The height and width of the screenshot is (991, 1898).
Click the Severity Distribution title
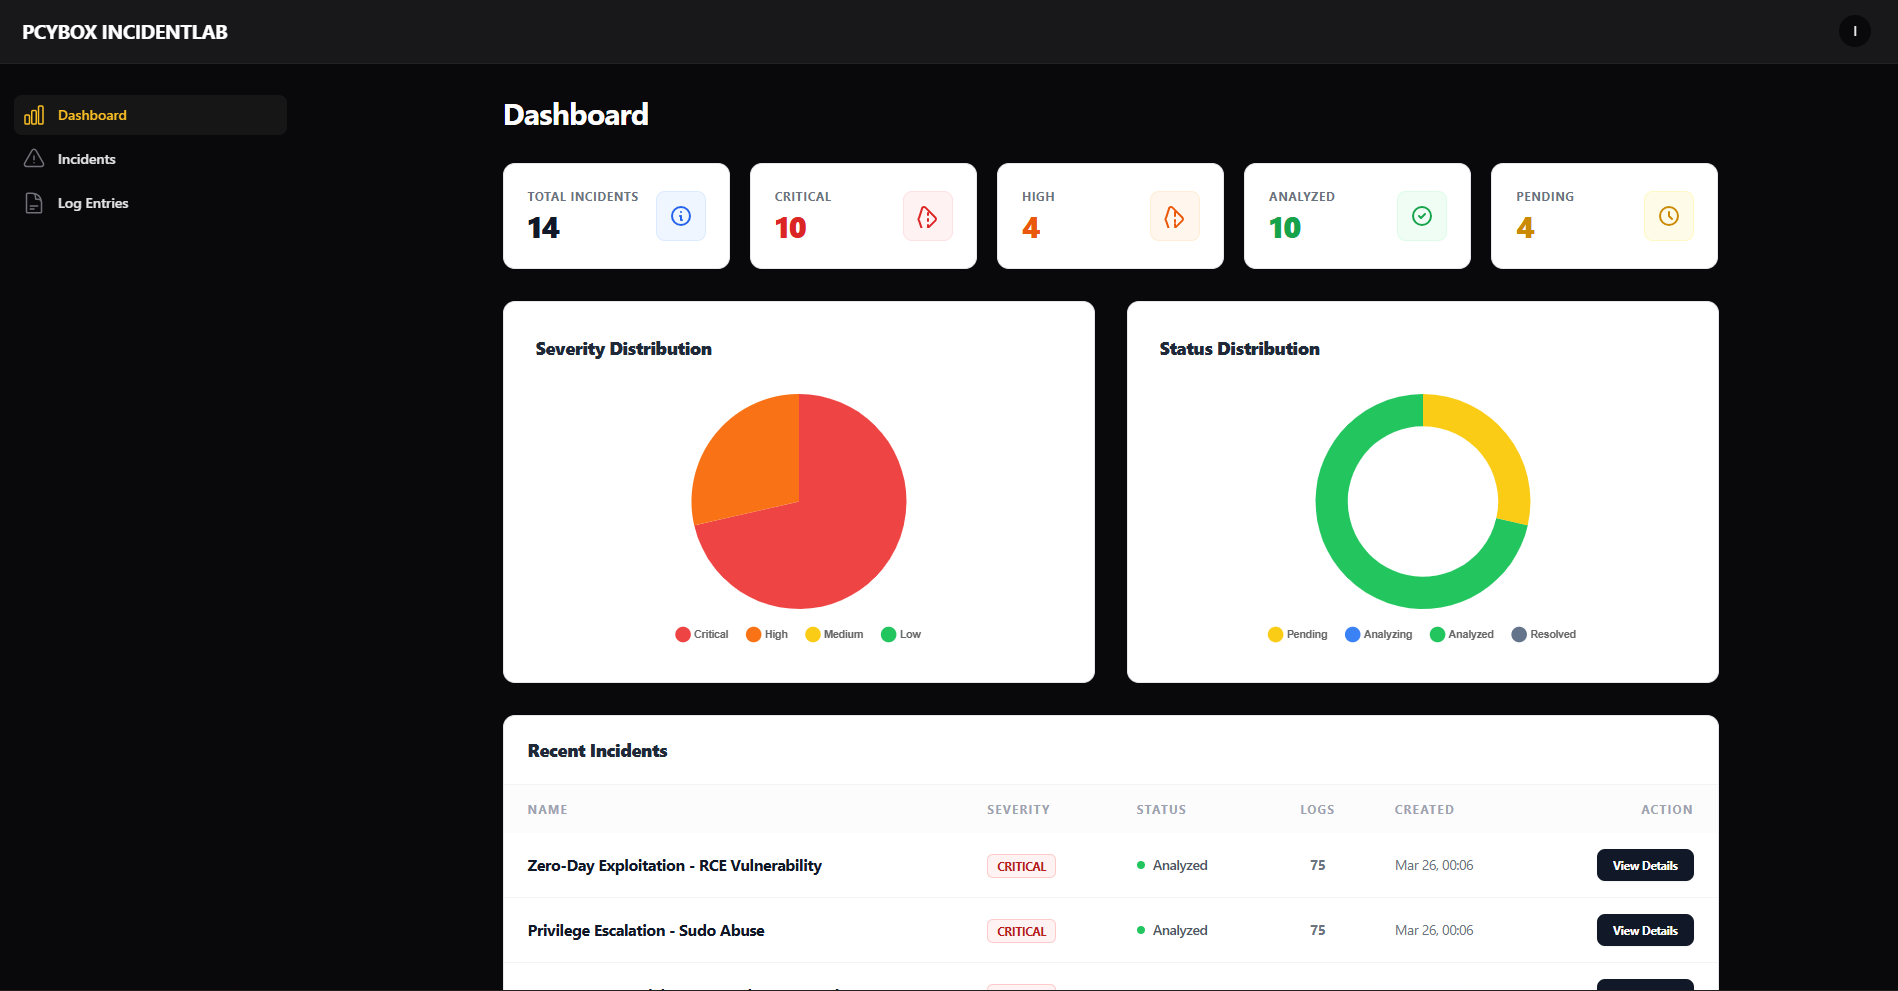coord(624,349)
